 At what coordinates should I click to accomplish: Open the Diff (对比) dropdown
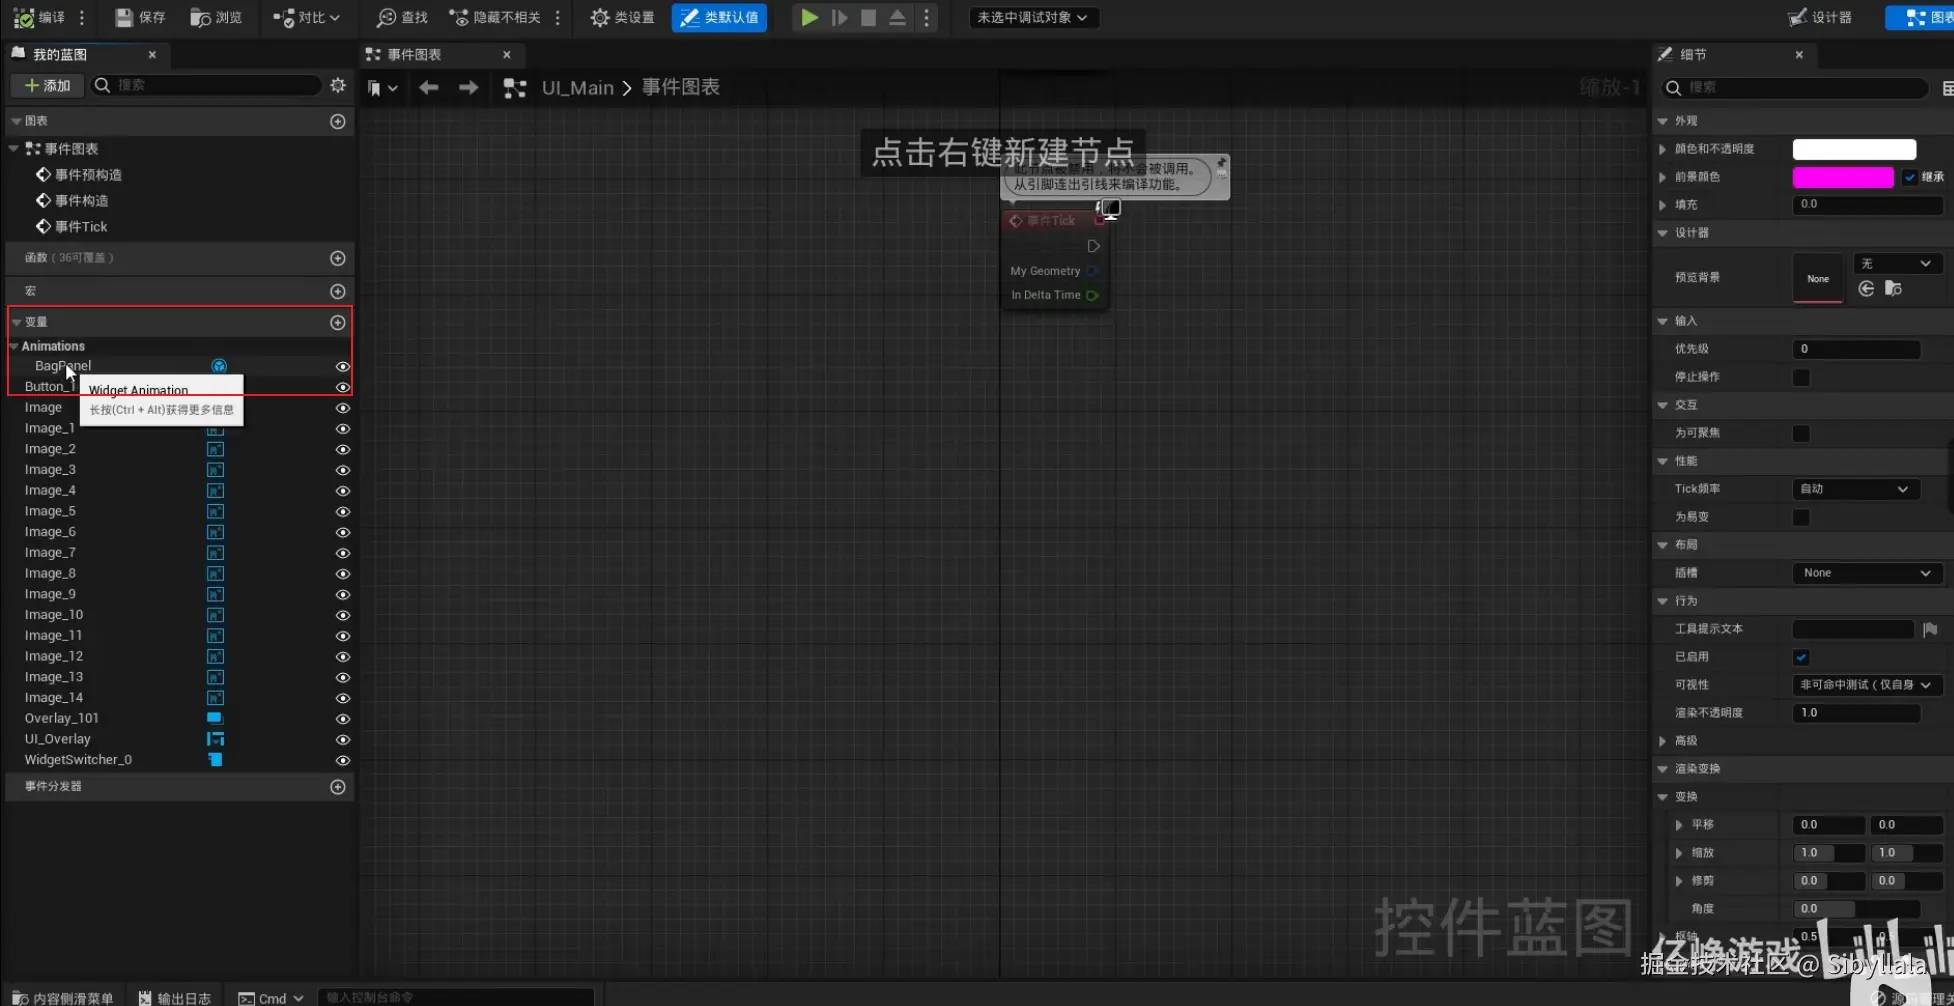(x=307, y=18)
